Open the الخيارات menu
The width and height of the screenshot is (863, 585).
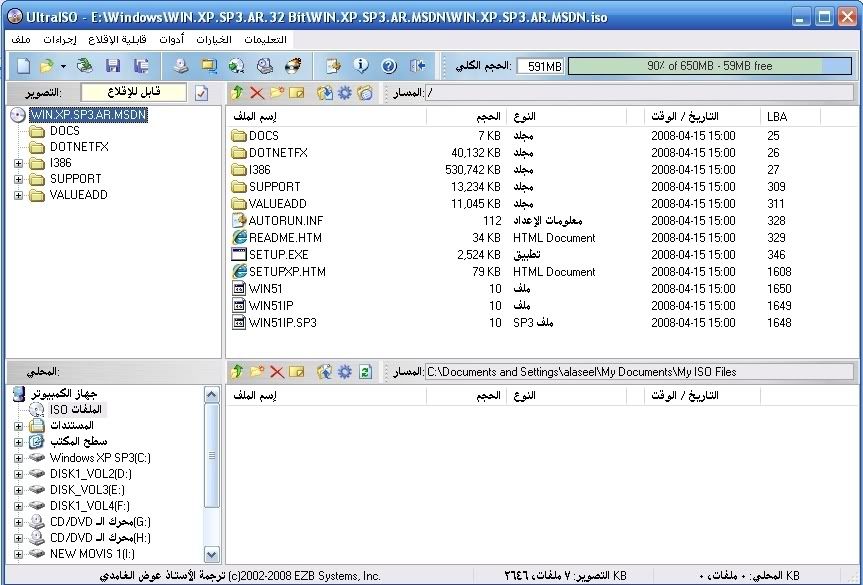[214, 40]
